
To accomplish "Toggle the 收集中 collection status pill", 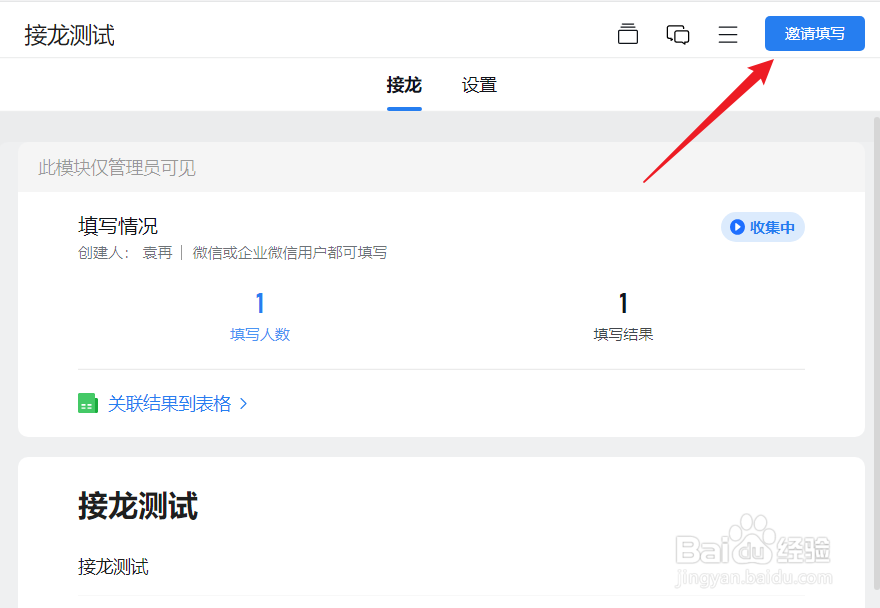I will [763, 227].
